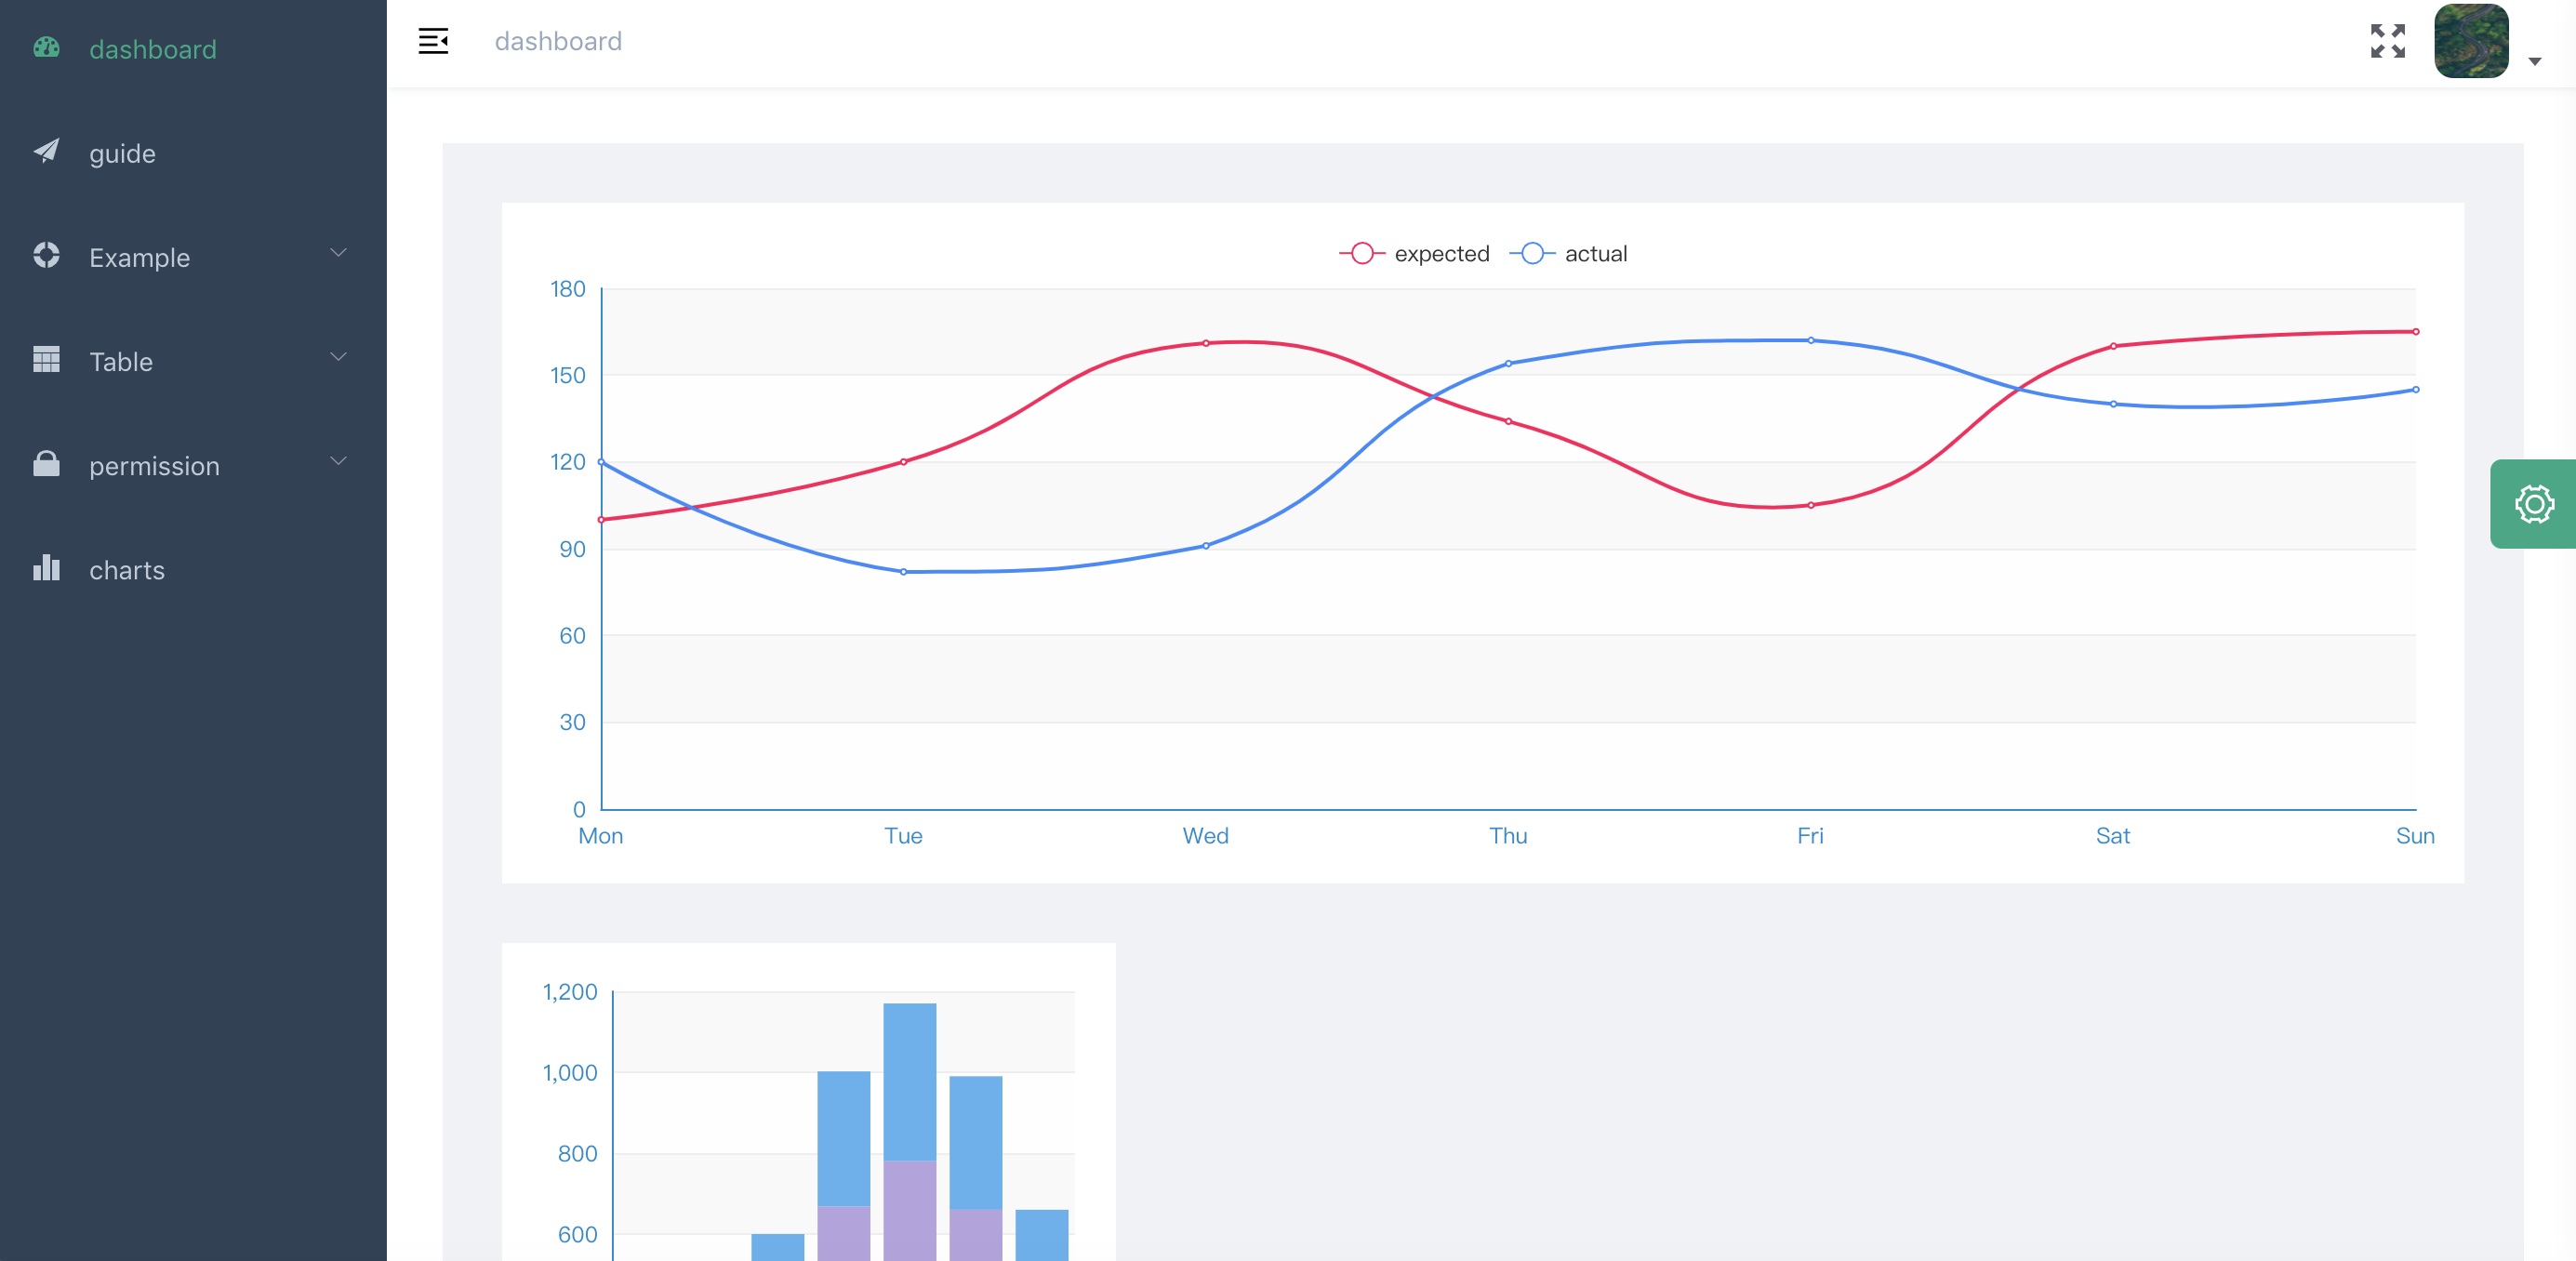Select the dashboard menu item

coord(153,47)
